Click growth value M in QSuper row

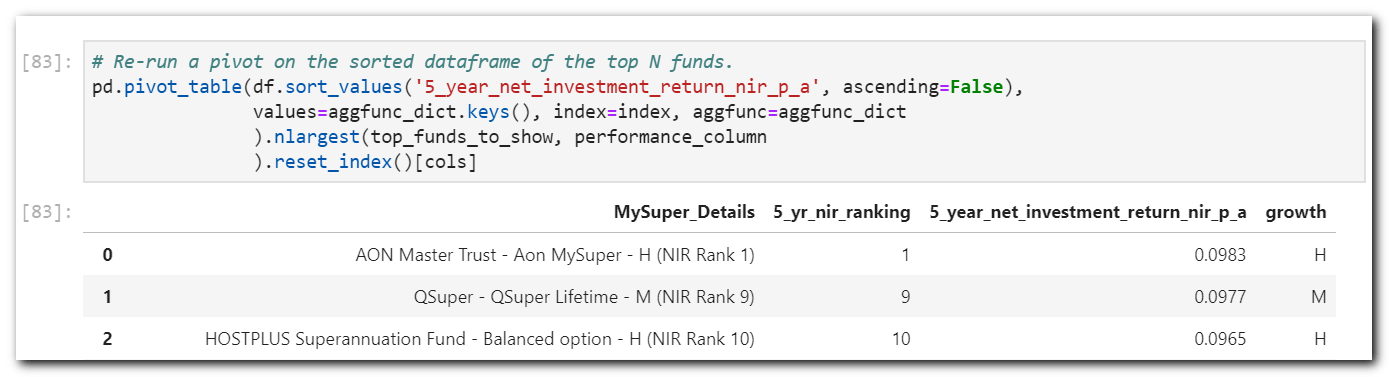click(1319, 297)
